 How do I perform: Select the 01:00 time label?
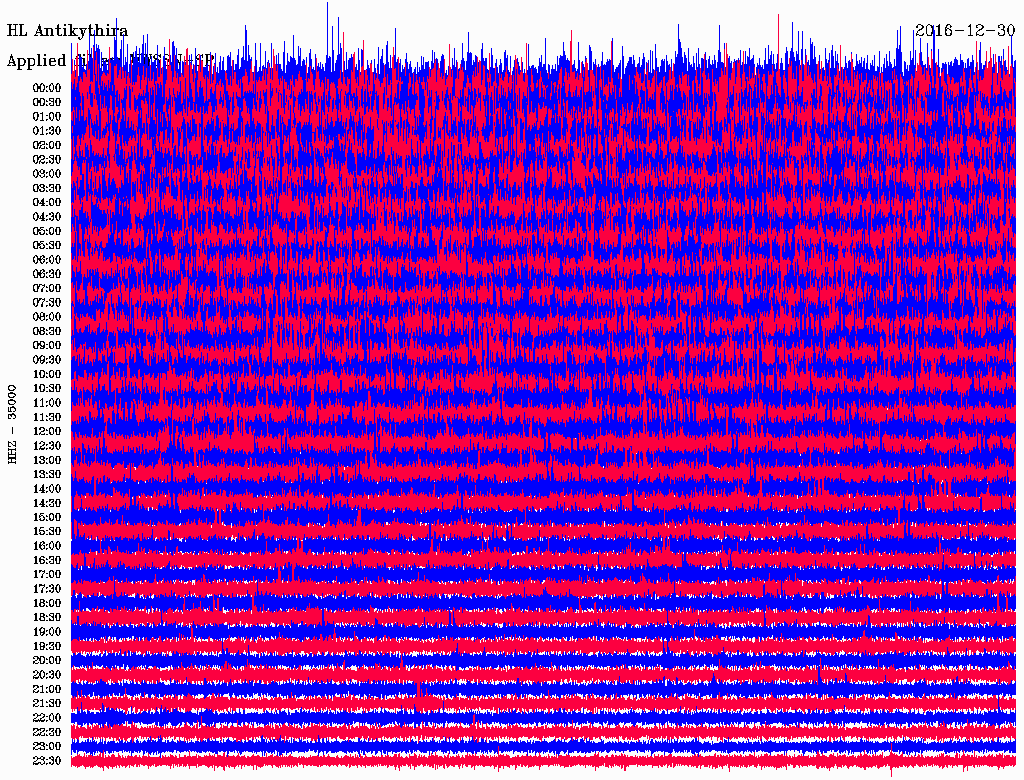pyautogui.click(x=46, y=117)
